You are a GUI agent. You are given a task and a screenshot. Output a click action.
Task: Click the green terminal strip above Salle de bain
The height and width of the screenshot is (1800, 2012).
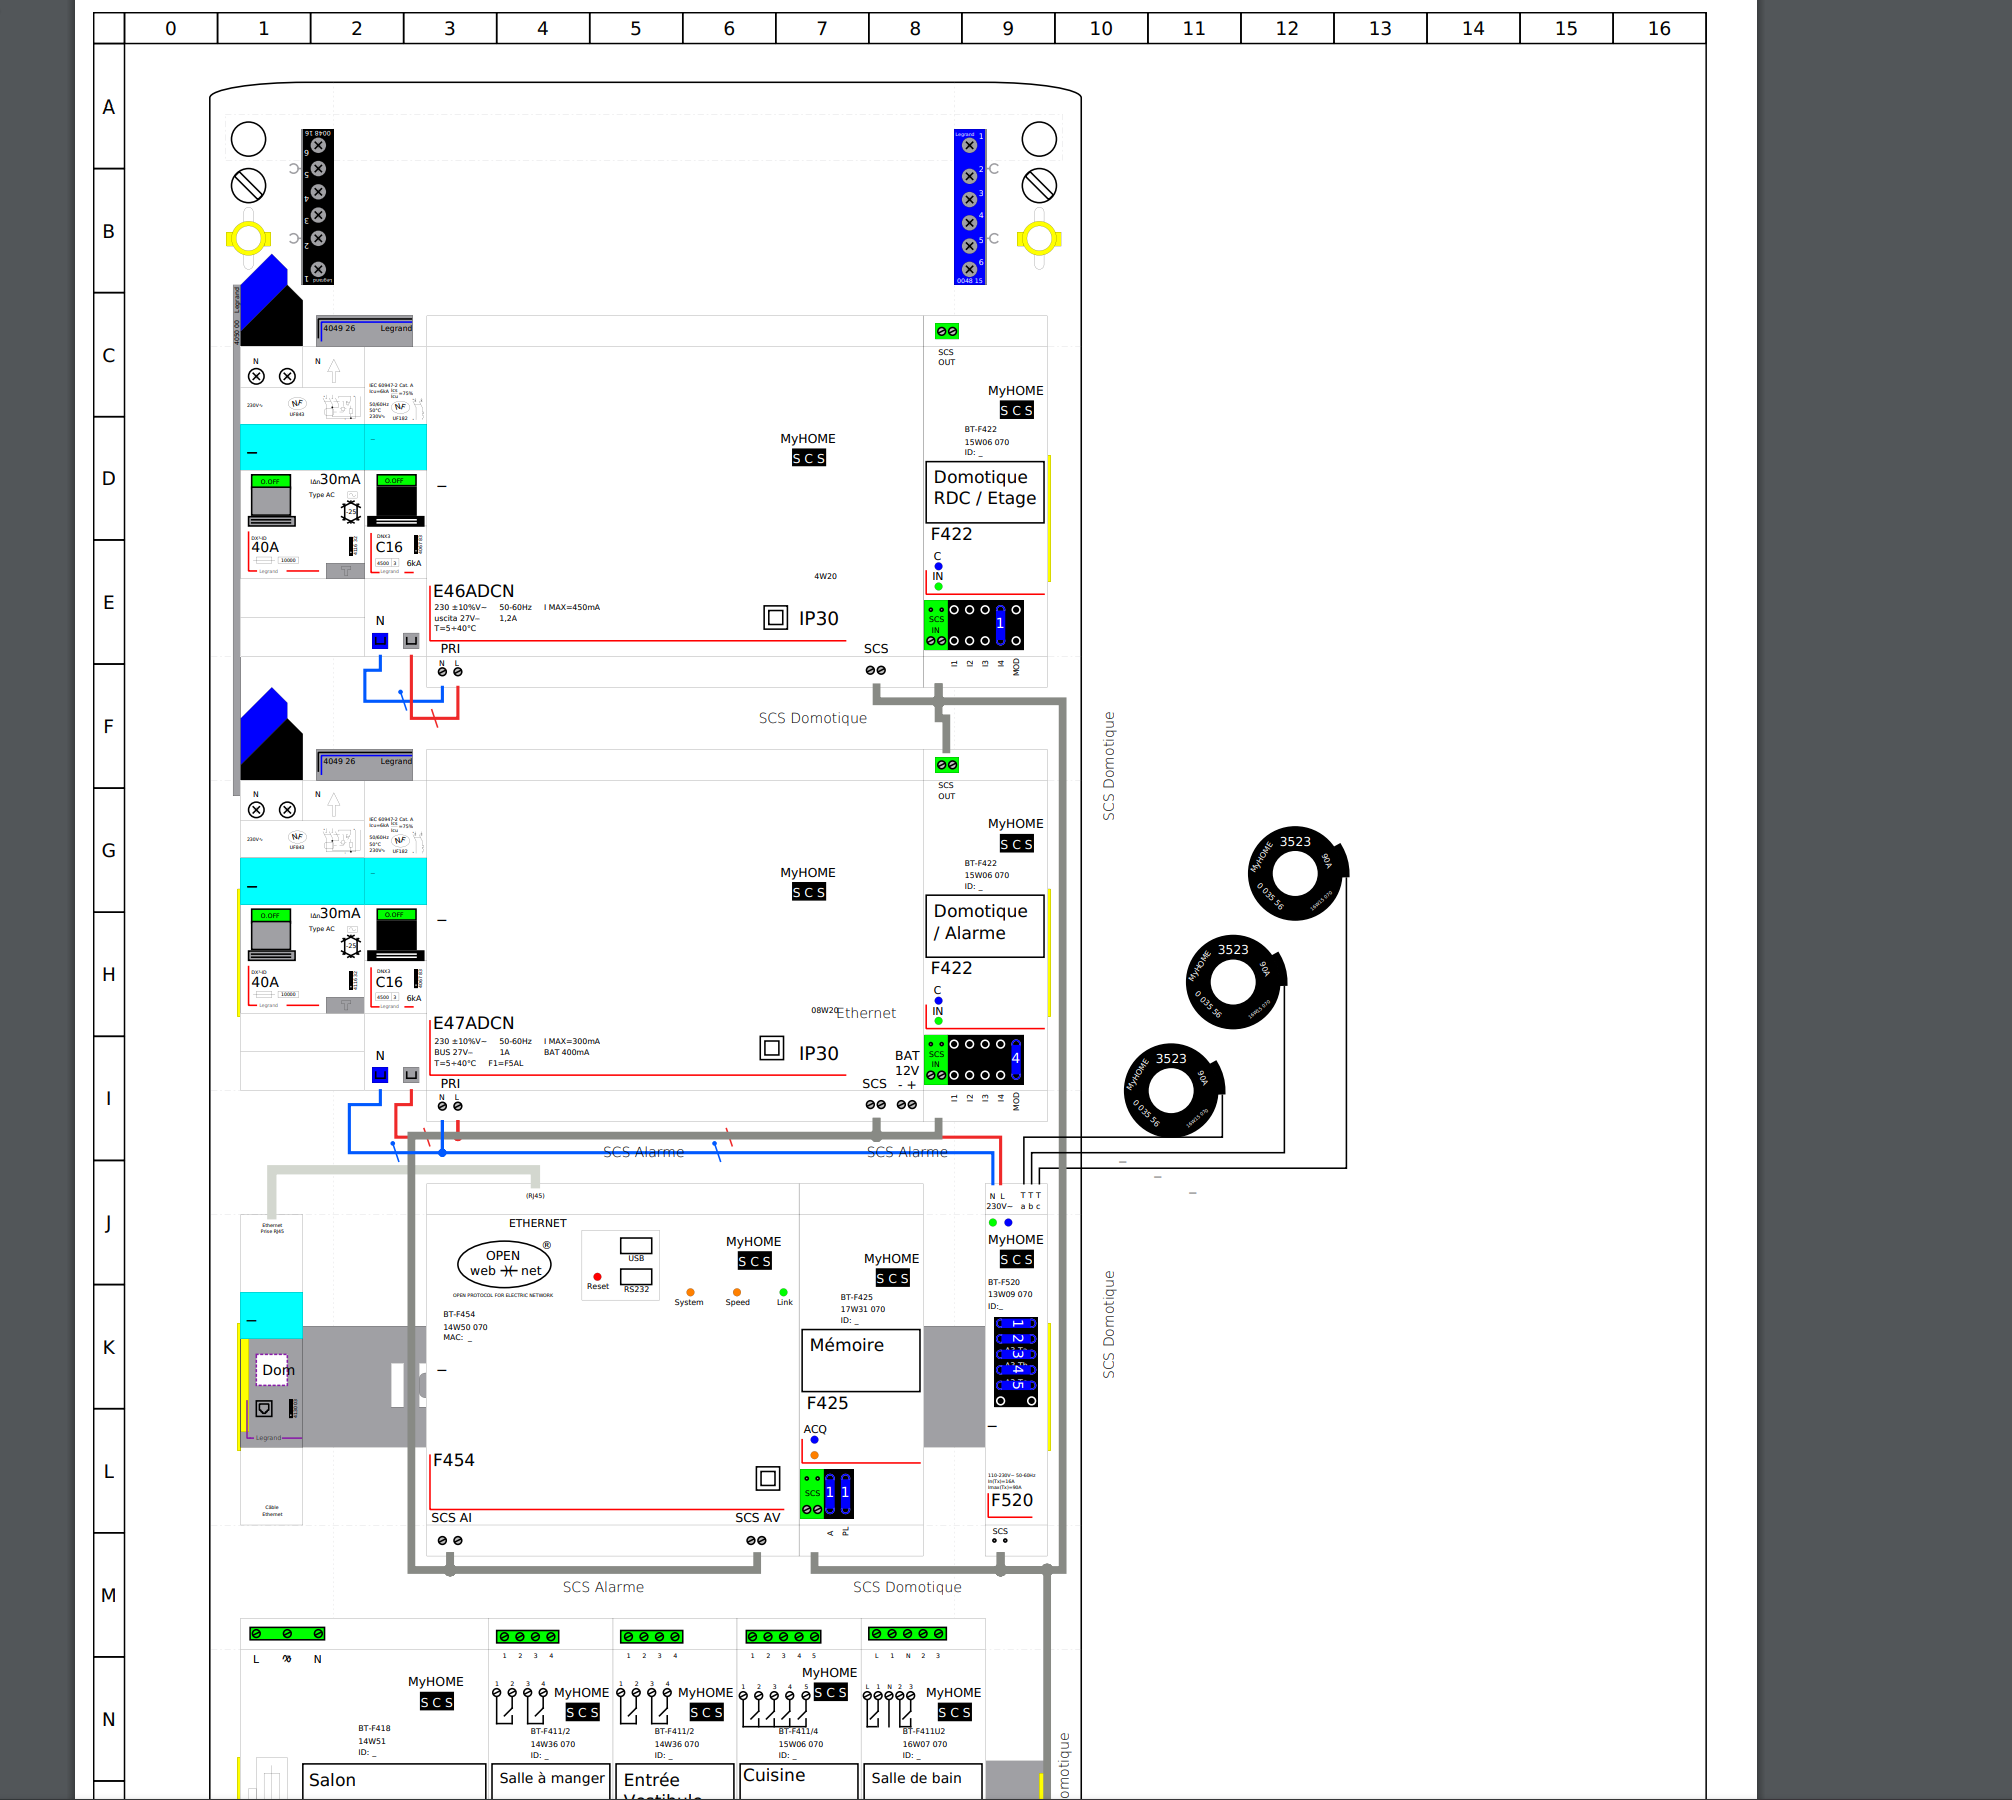(x=908, y=1633)
